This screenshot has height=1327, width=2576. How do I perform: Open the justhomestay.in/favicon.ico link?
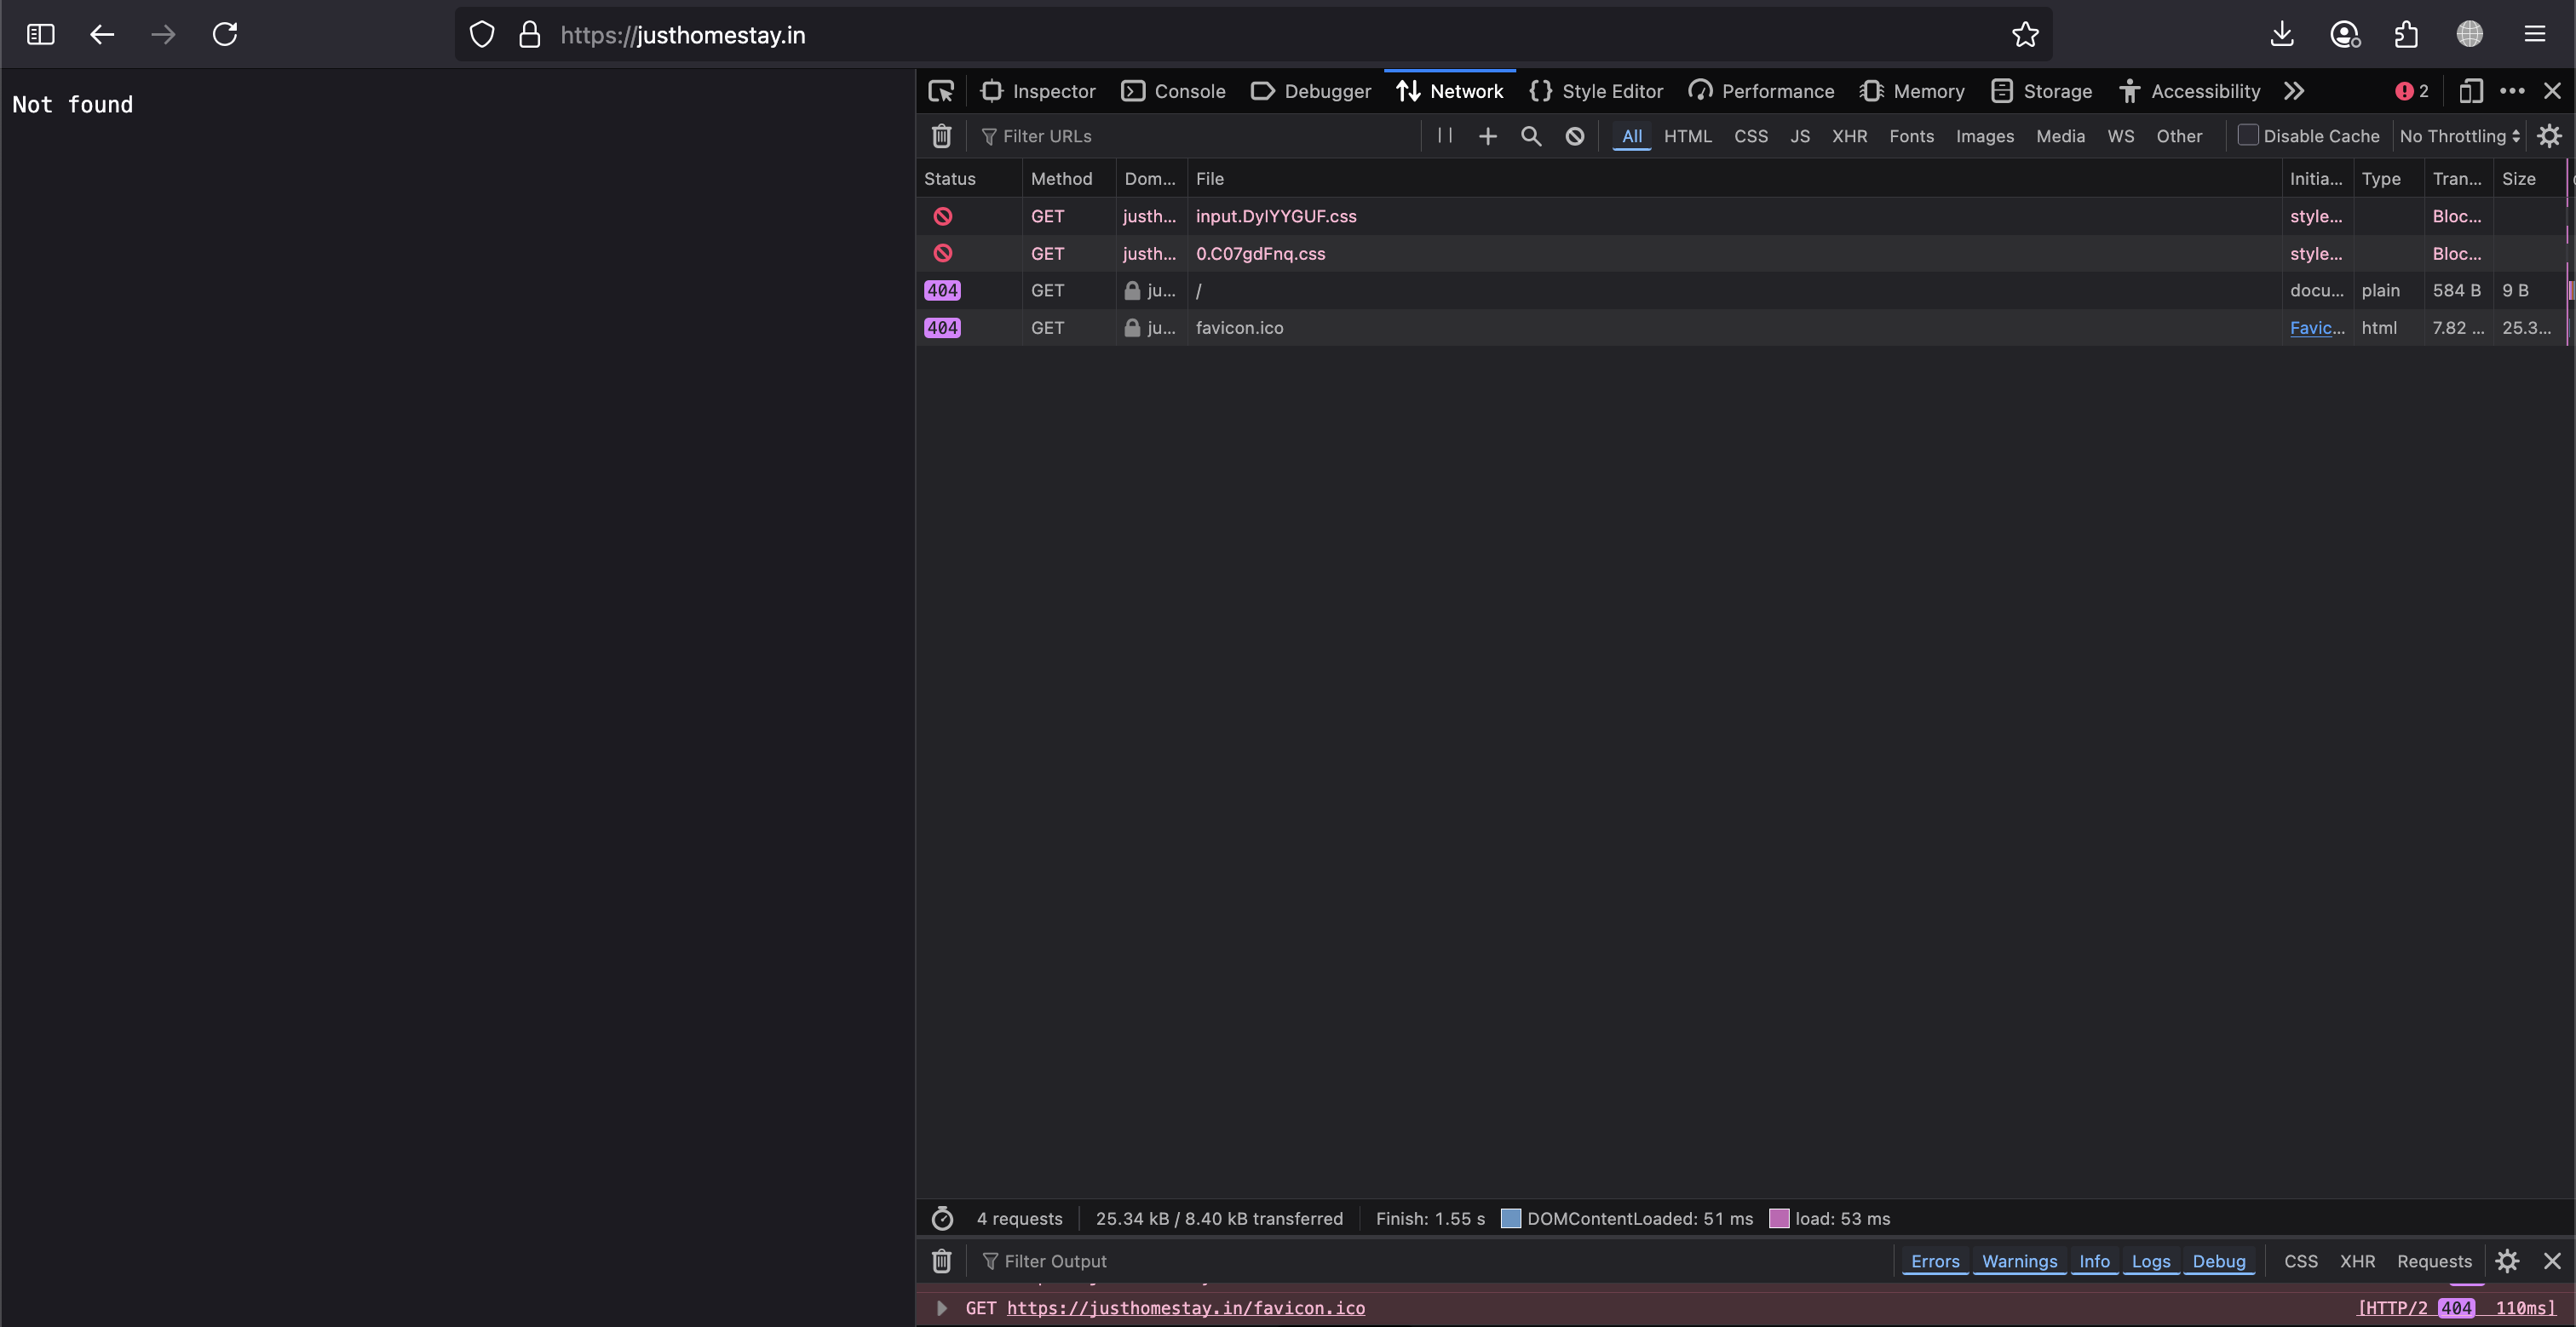(x=1185, y=1308)
